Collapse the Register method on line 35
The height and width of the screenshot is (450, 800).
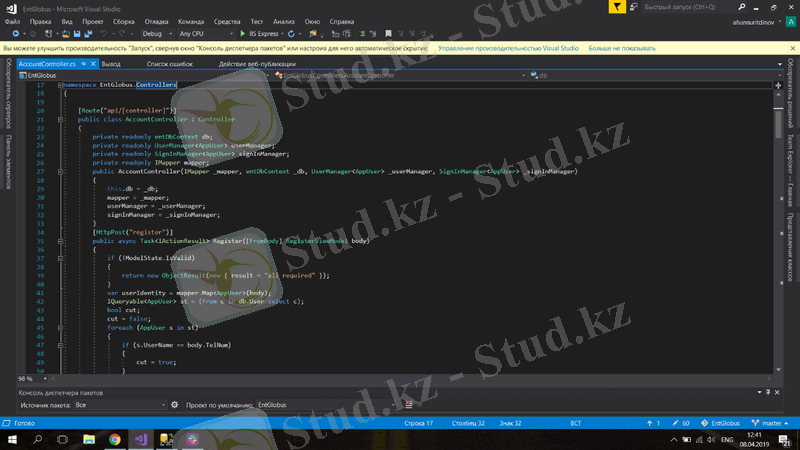[x=60, y=241]
